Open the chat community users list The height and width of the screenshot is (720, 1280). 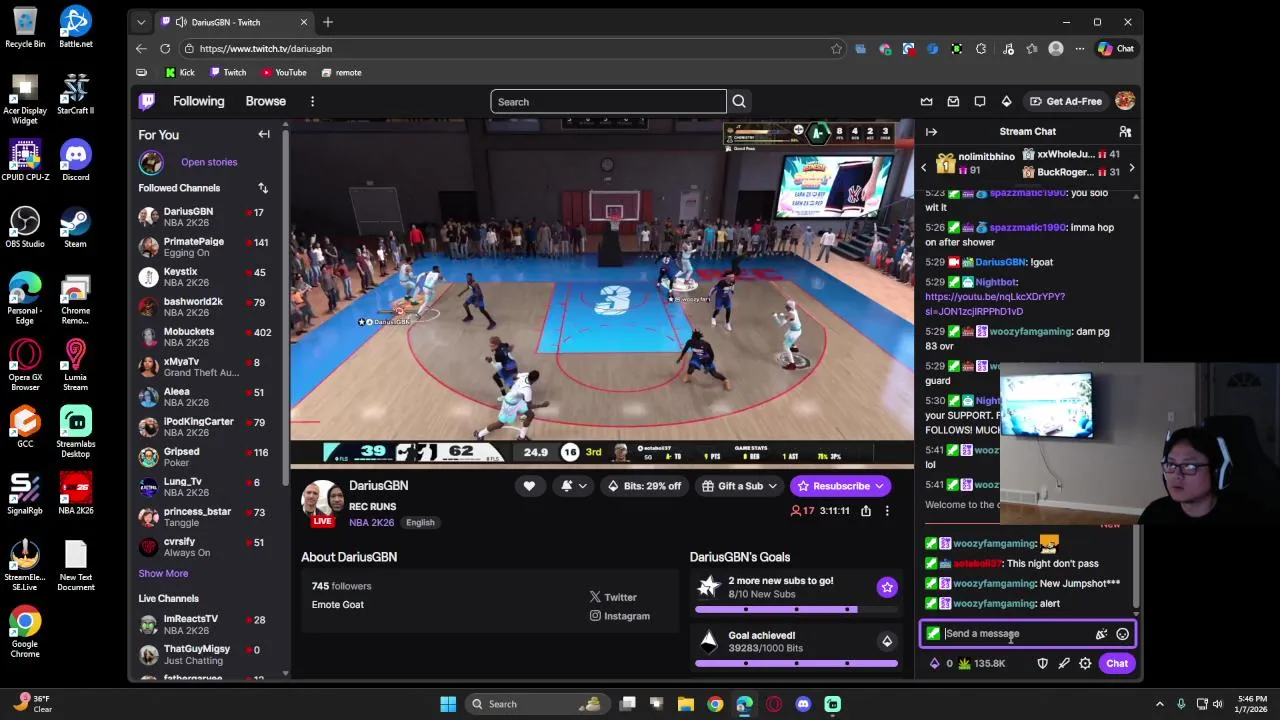1125,132
